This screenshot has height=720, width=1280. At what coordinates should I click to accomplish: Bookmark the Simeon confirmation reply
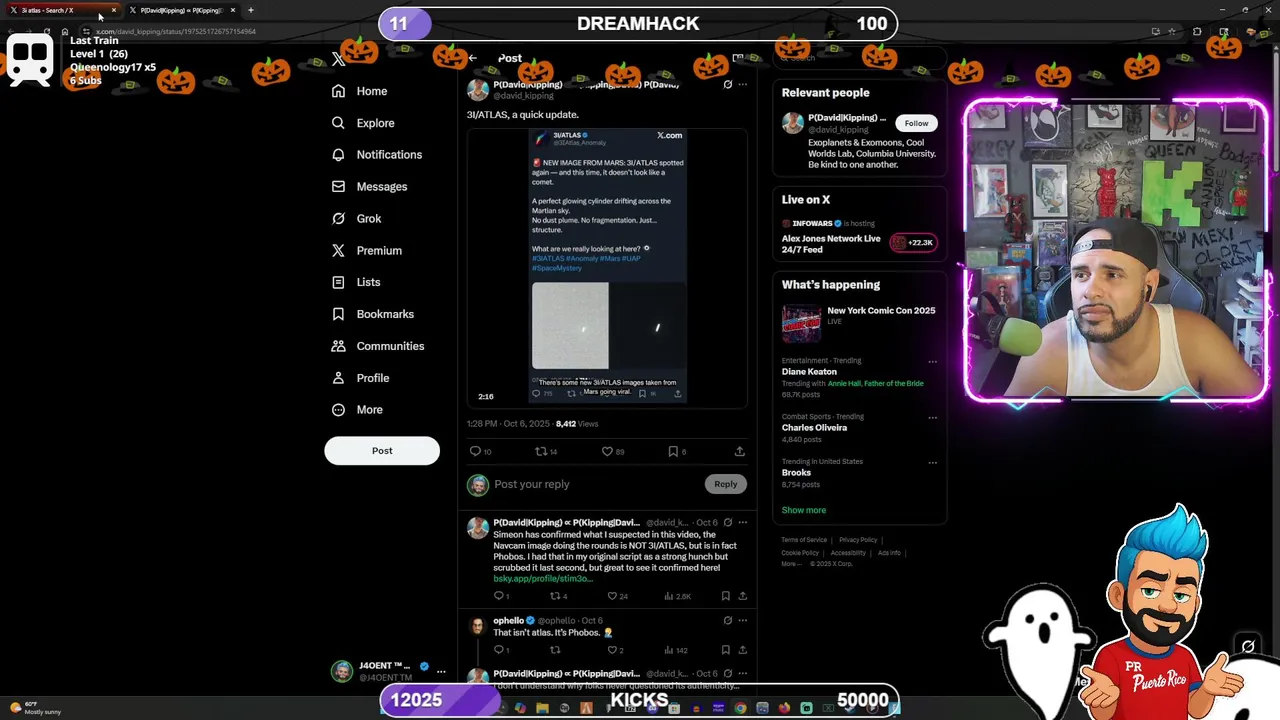click(x=726, y=596)
